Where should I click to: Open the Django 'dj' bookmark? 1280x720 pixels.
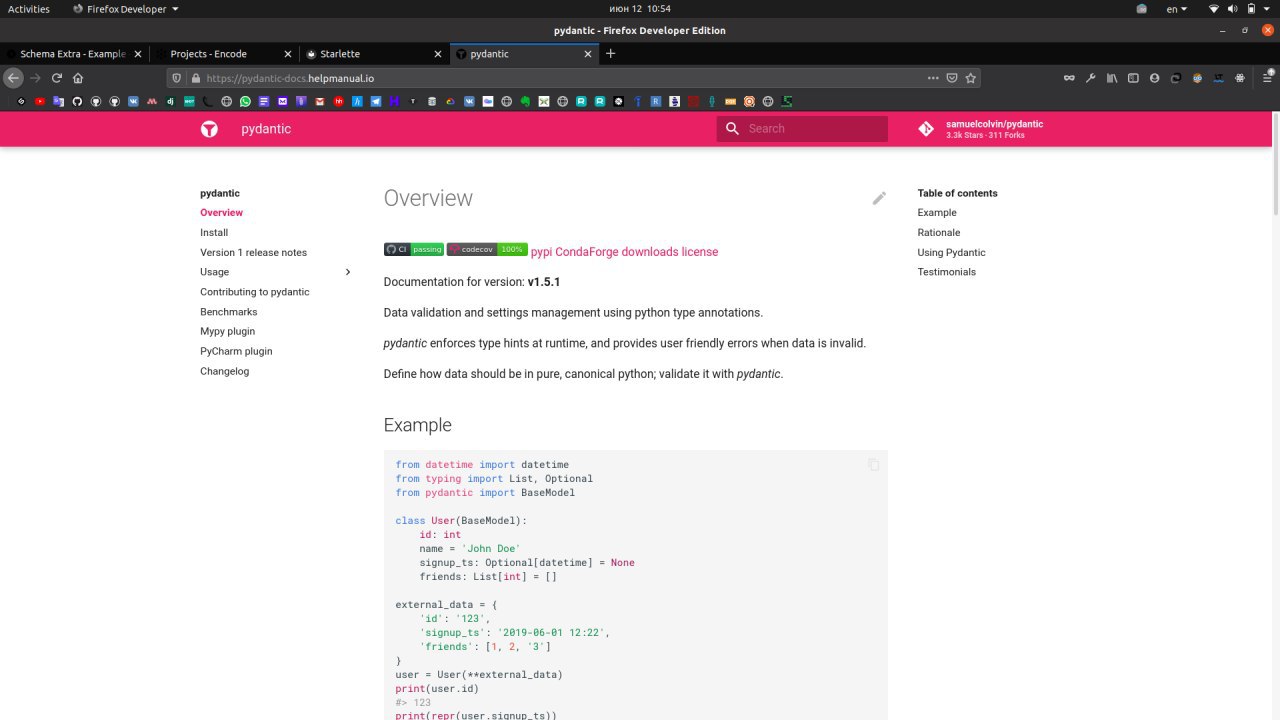tap(170, 101)
